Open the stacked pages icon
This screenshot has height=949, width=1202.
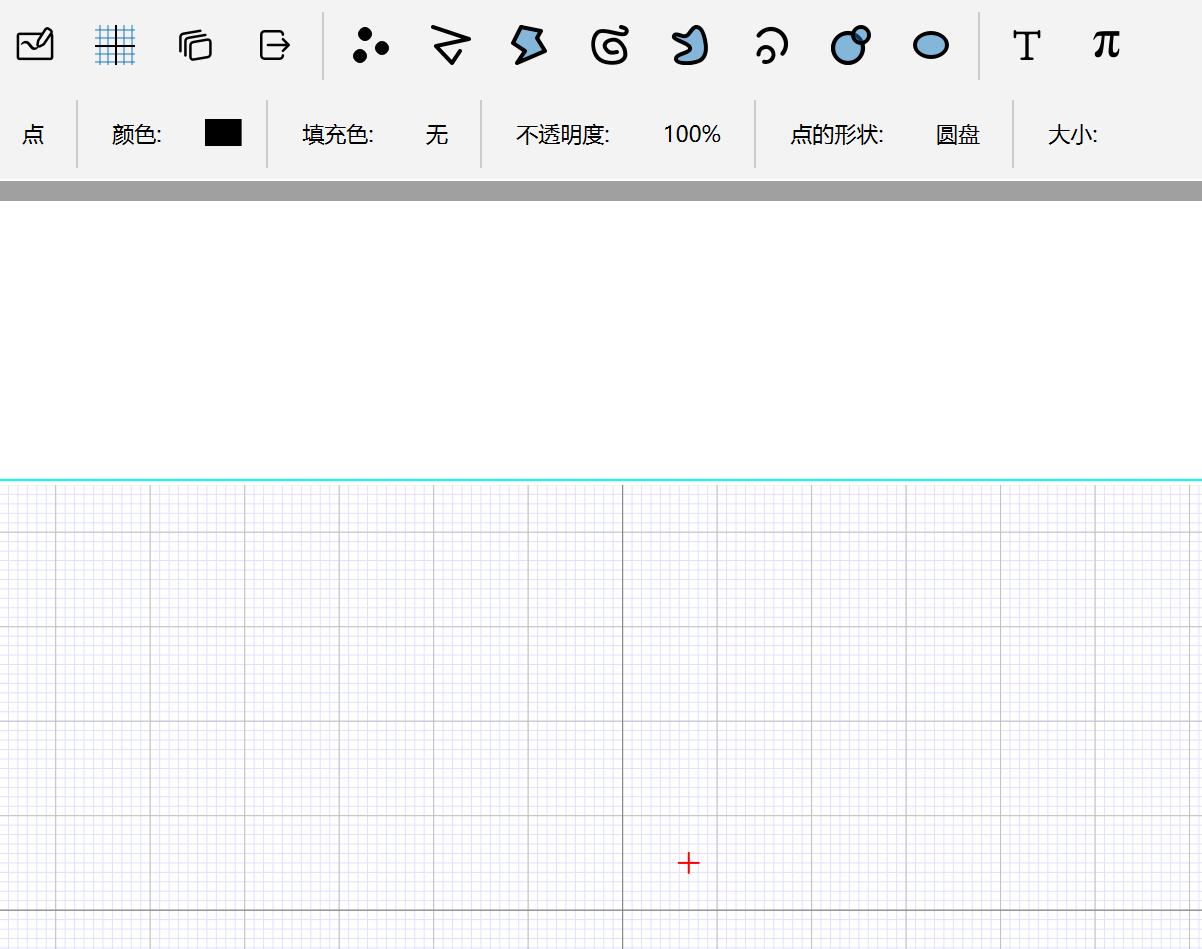coord(195,45)
